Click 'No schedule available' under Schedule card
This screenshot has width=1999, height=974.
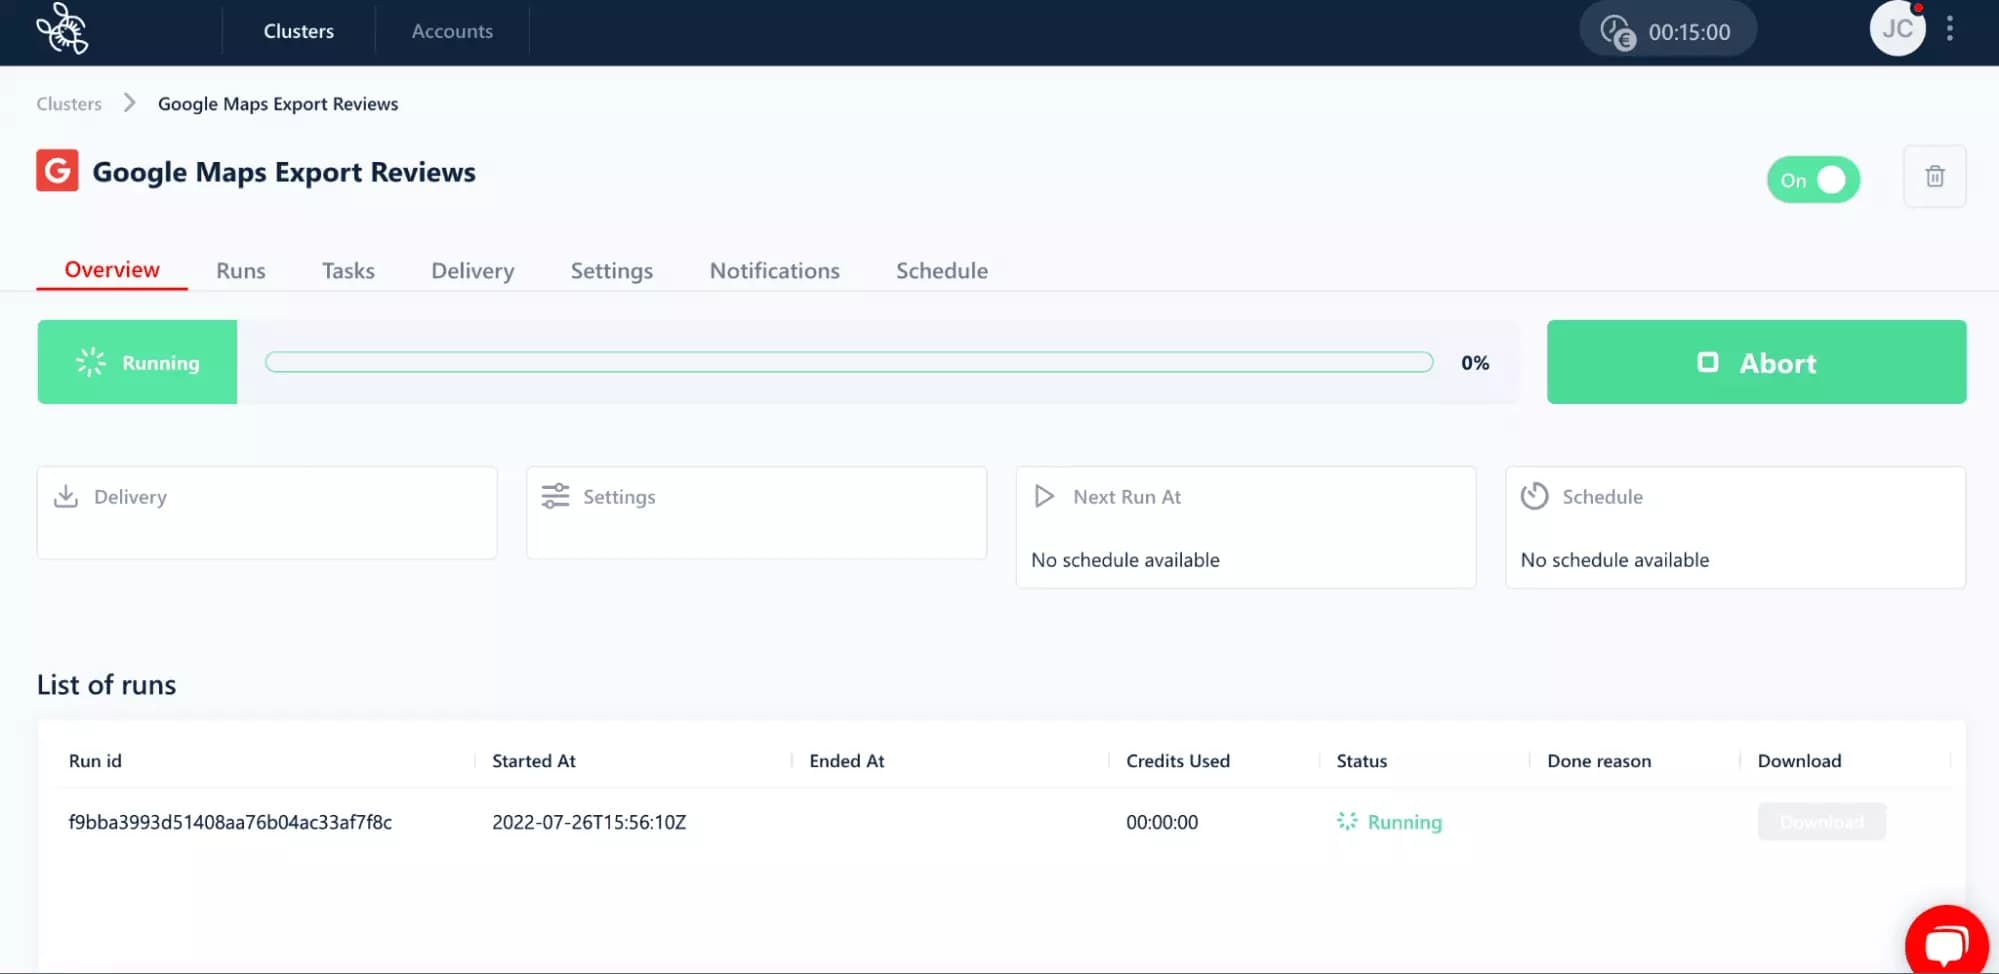(1614, 560)
